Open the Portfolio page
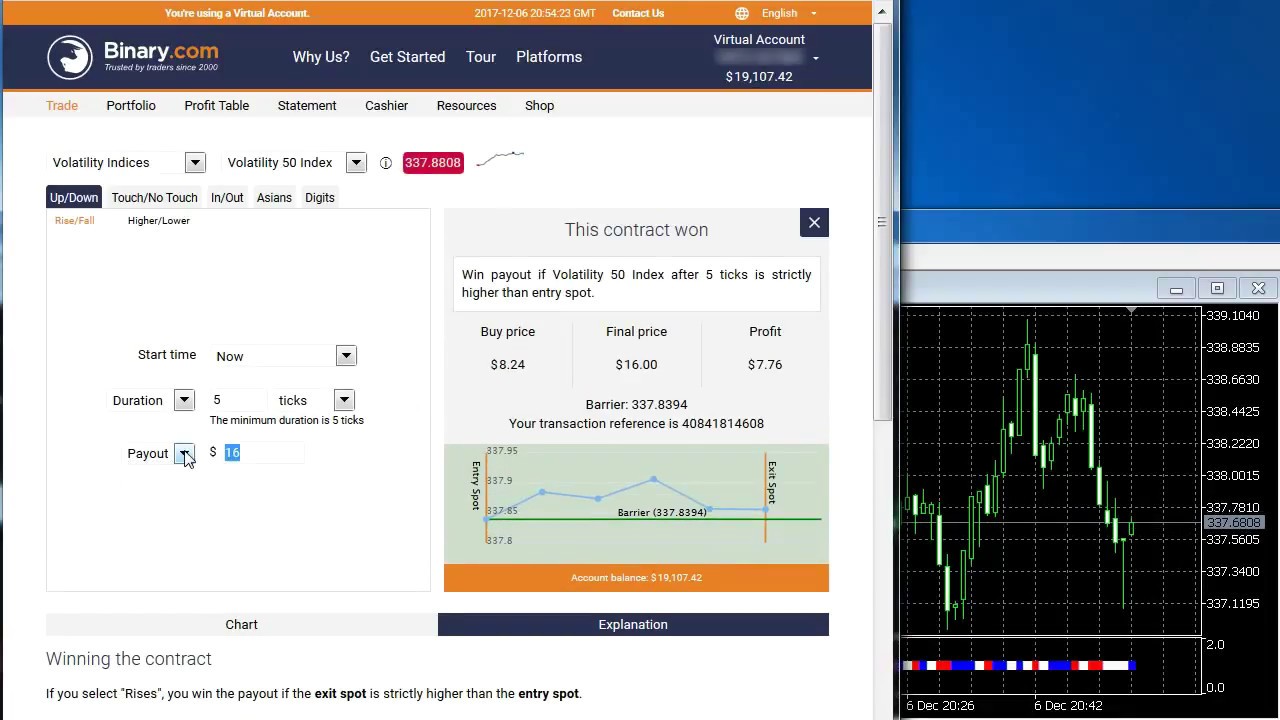The image size is (1280, 720). (131, 105)
